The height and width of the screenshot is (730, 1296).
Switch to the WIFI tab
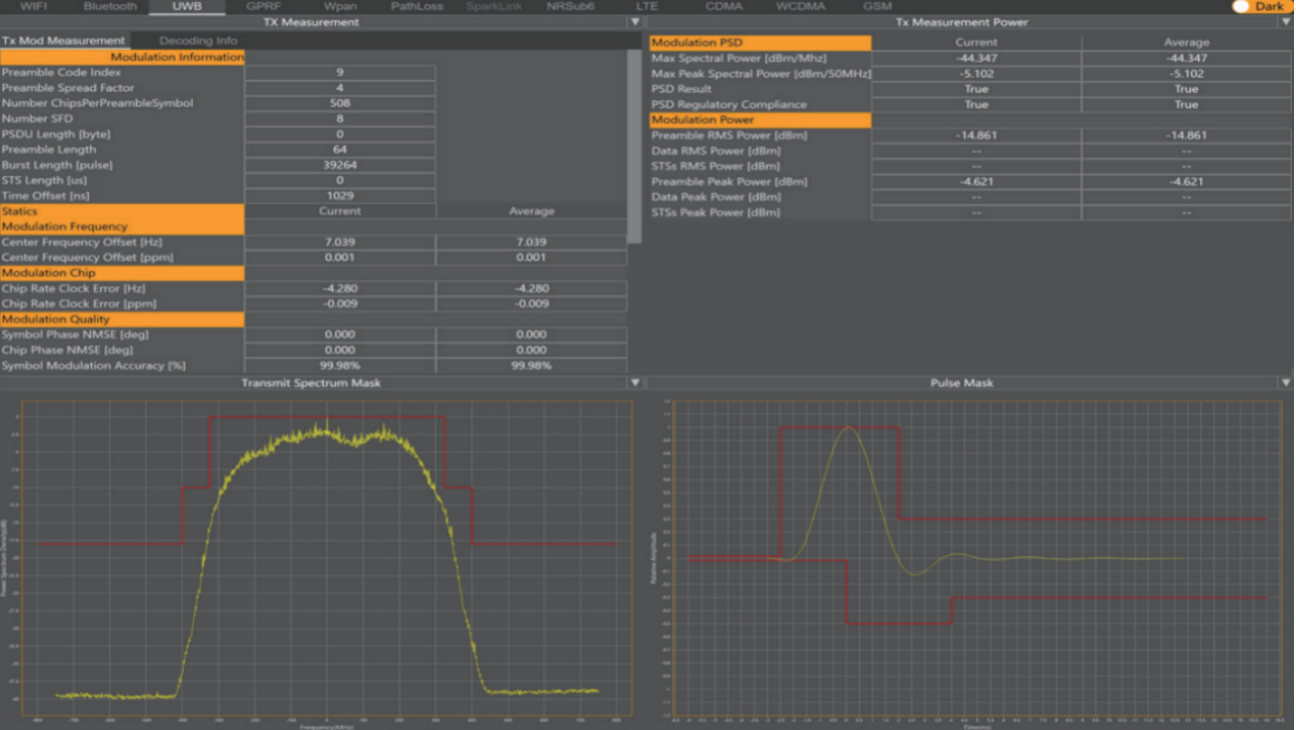(x=33, y=6)
